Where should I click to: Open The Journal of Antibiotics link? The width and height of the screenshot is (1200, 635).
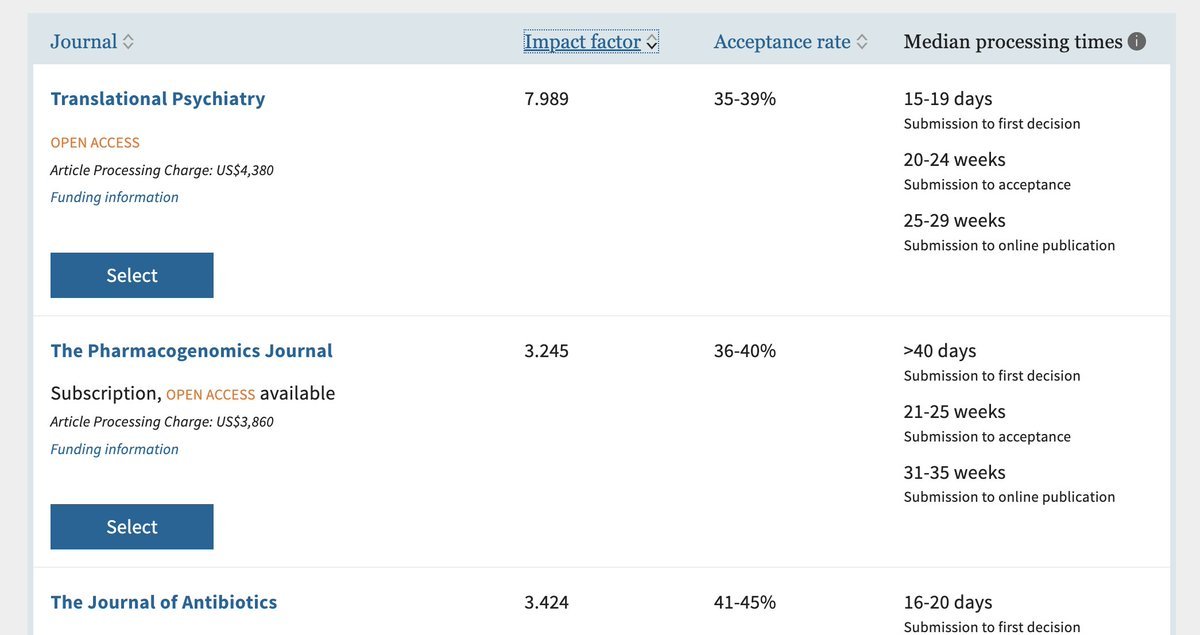(164, 602)
